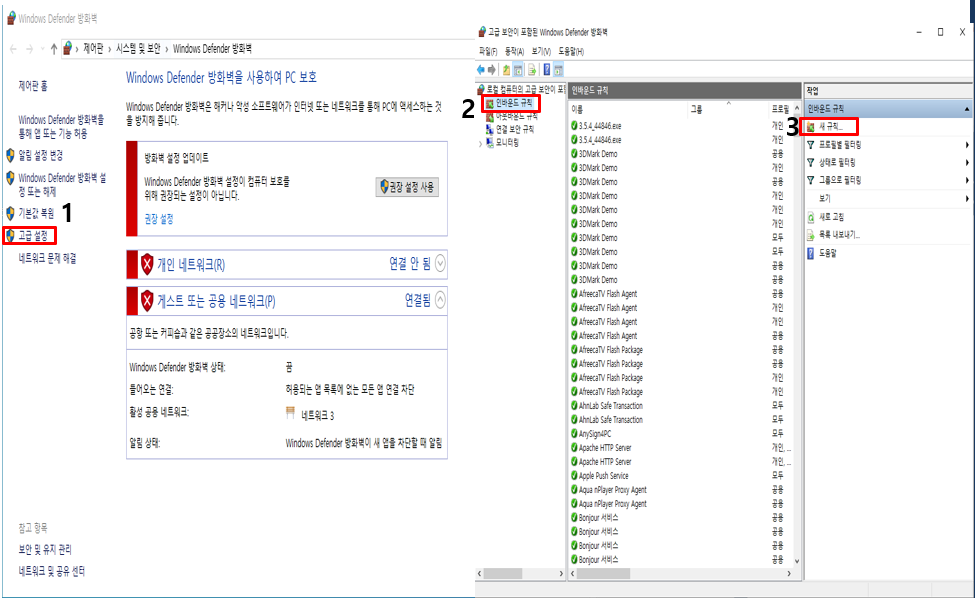Click 새 규칙... in the actions pane
Image resolution: width=975 pixels, height=598 pixels.
(831, 127)
